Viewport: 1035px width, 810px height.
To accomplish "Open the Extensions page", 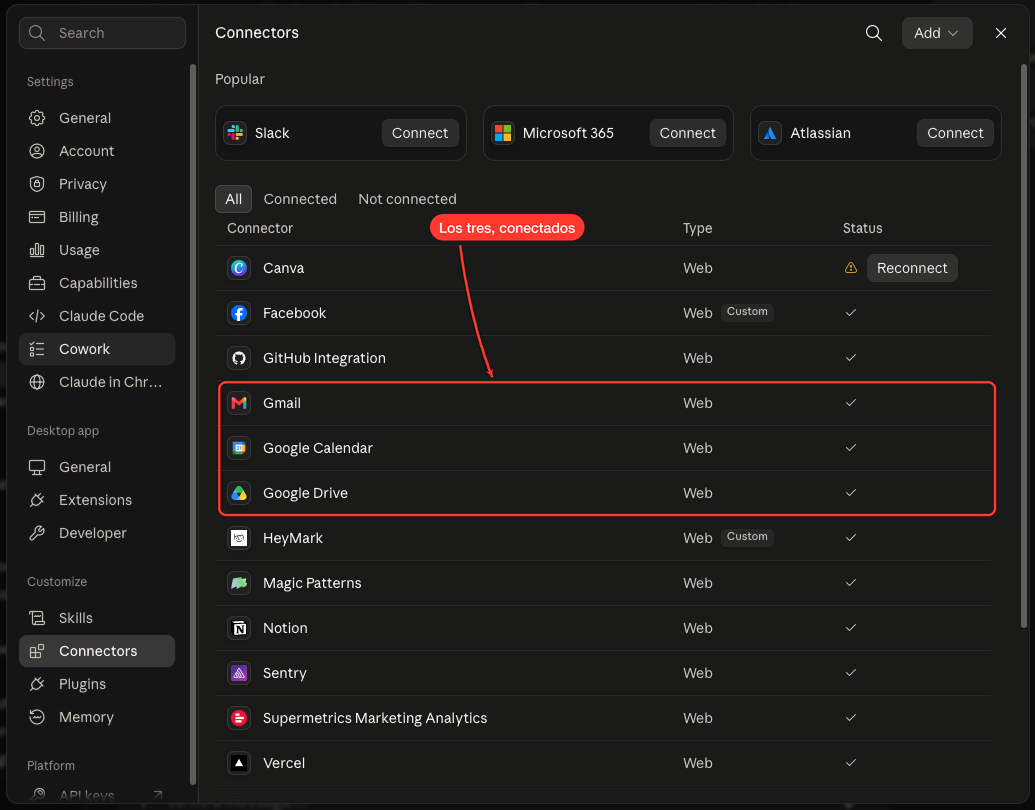I will (x=97, y=500).
